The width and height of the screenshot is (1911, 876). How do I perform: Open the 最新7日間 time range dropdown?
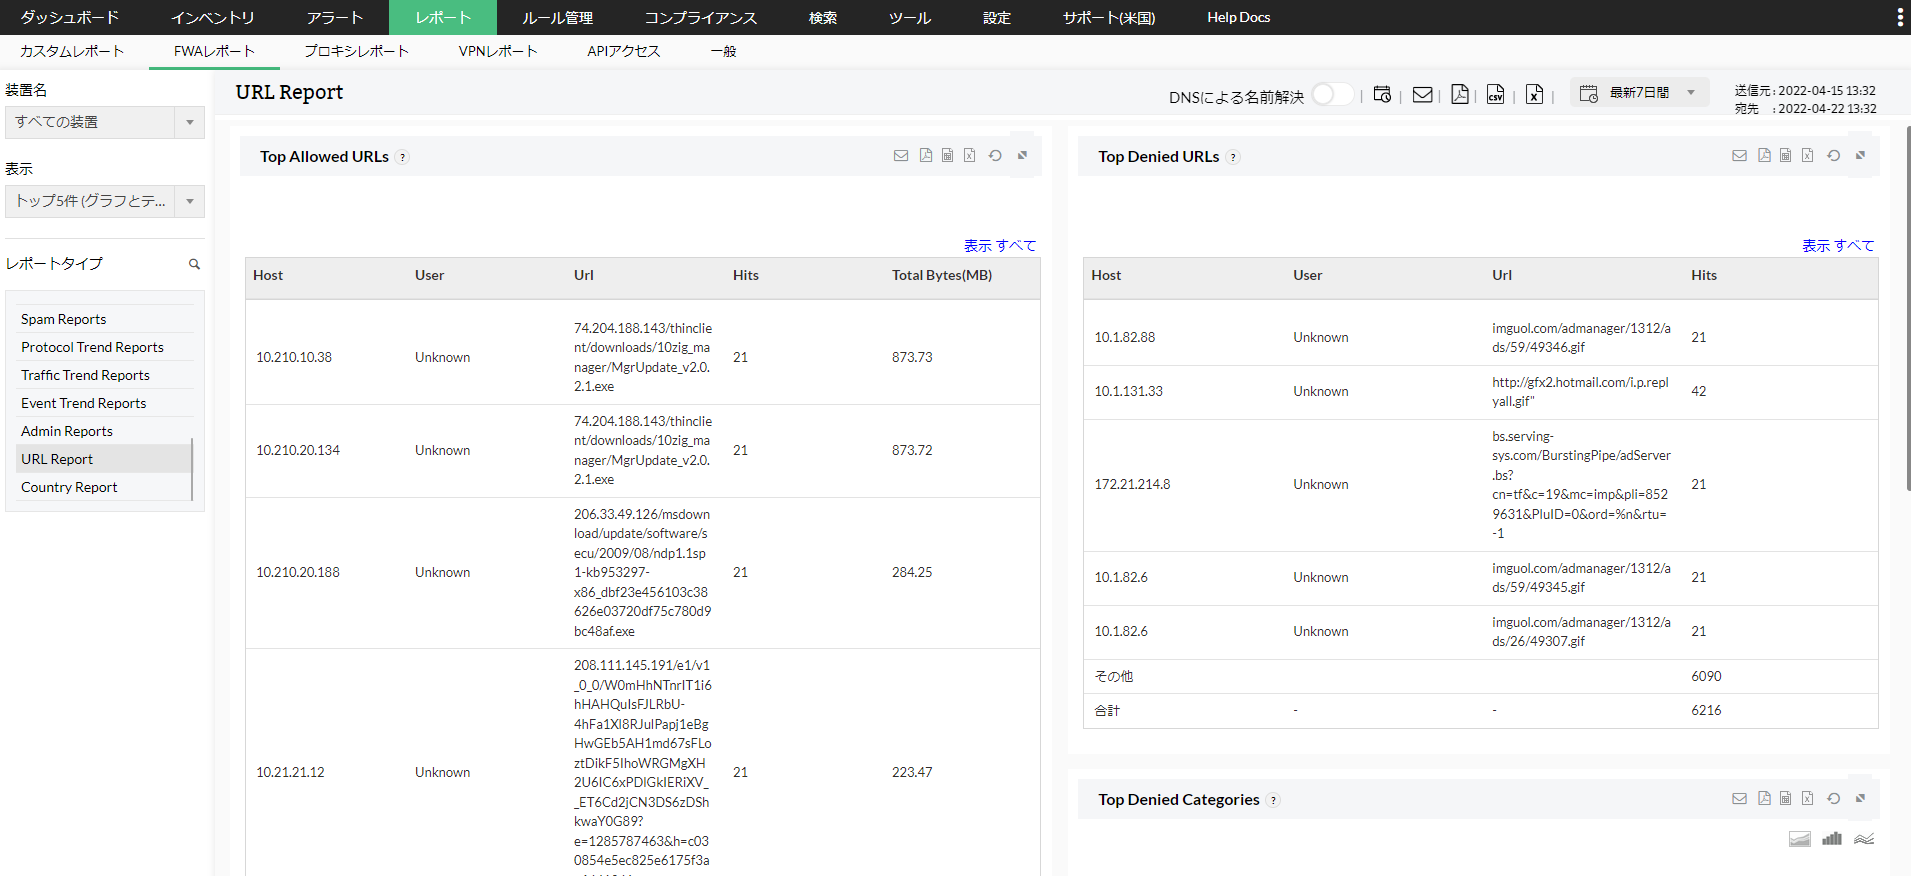1639,93
